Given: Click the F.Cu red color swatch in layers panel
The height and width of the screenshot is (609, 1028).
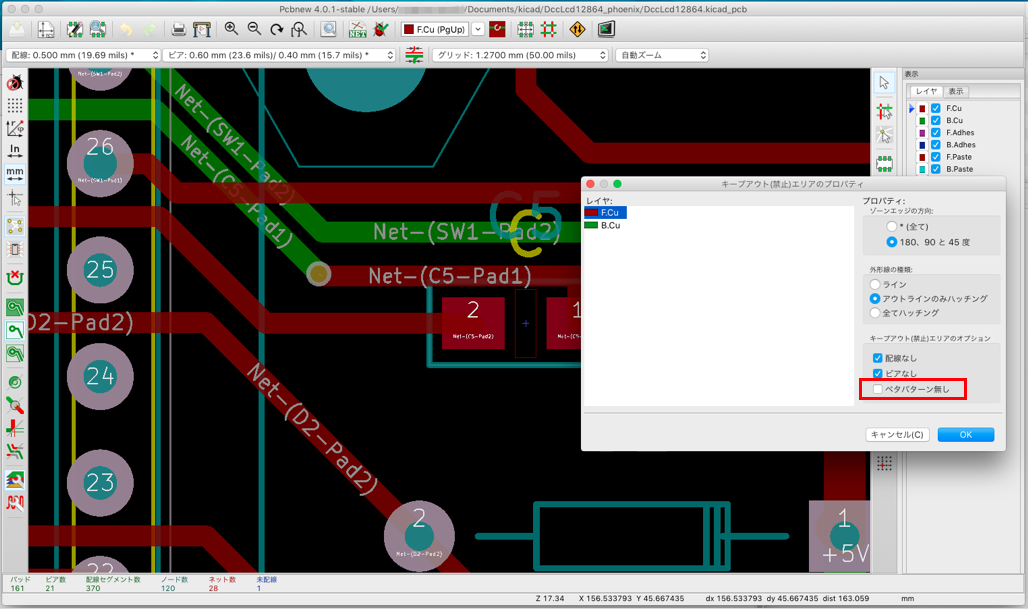Looking at the screenshot, I should [x=922, y=109].
